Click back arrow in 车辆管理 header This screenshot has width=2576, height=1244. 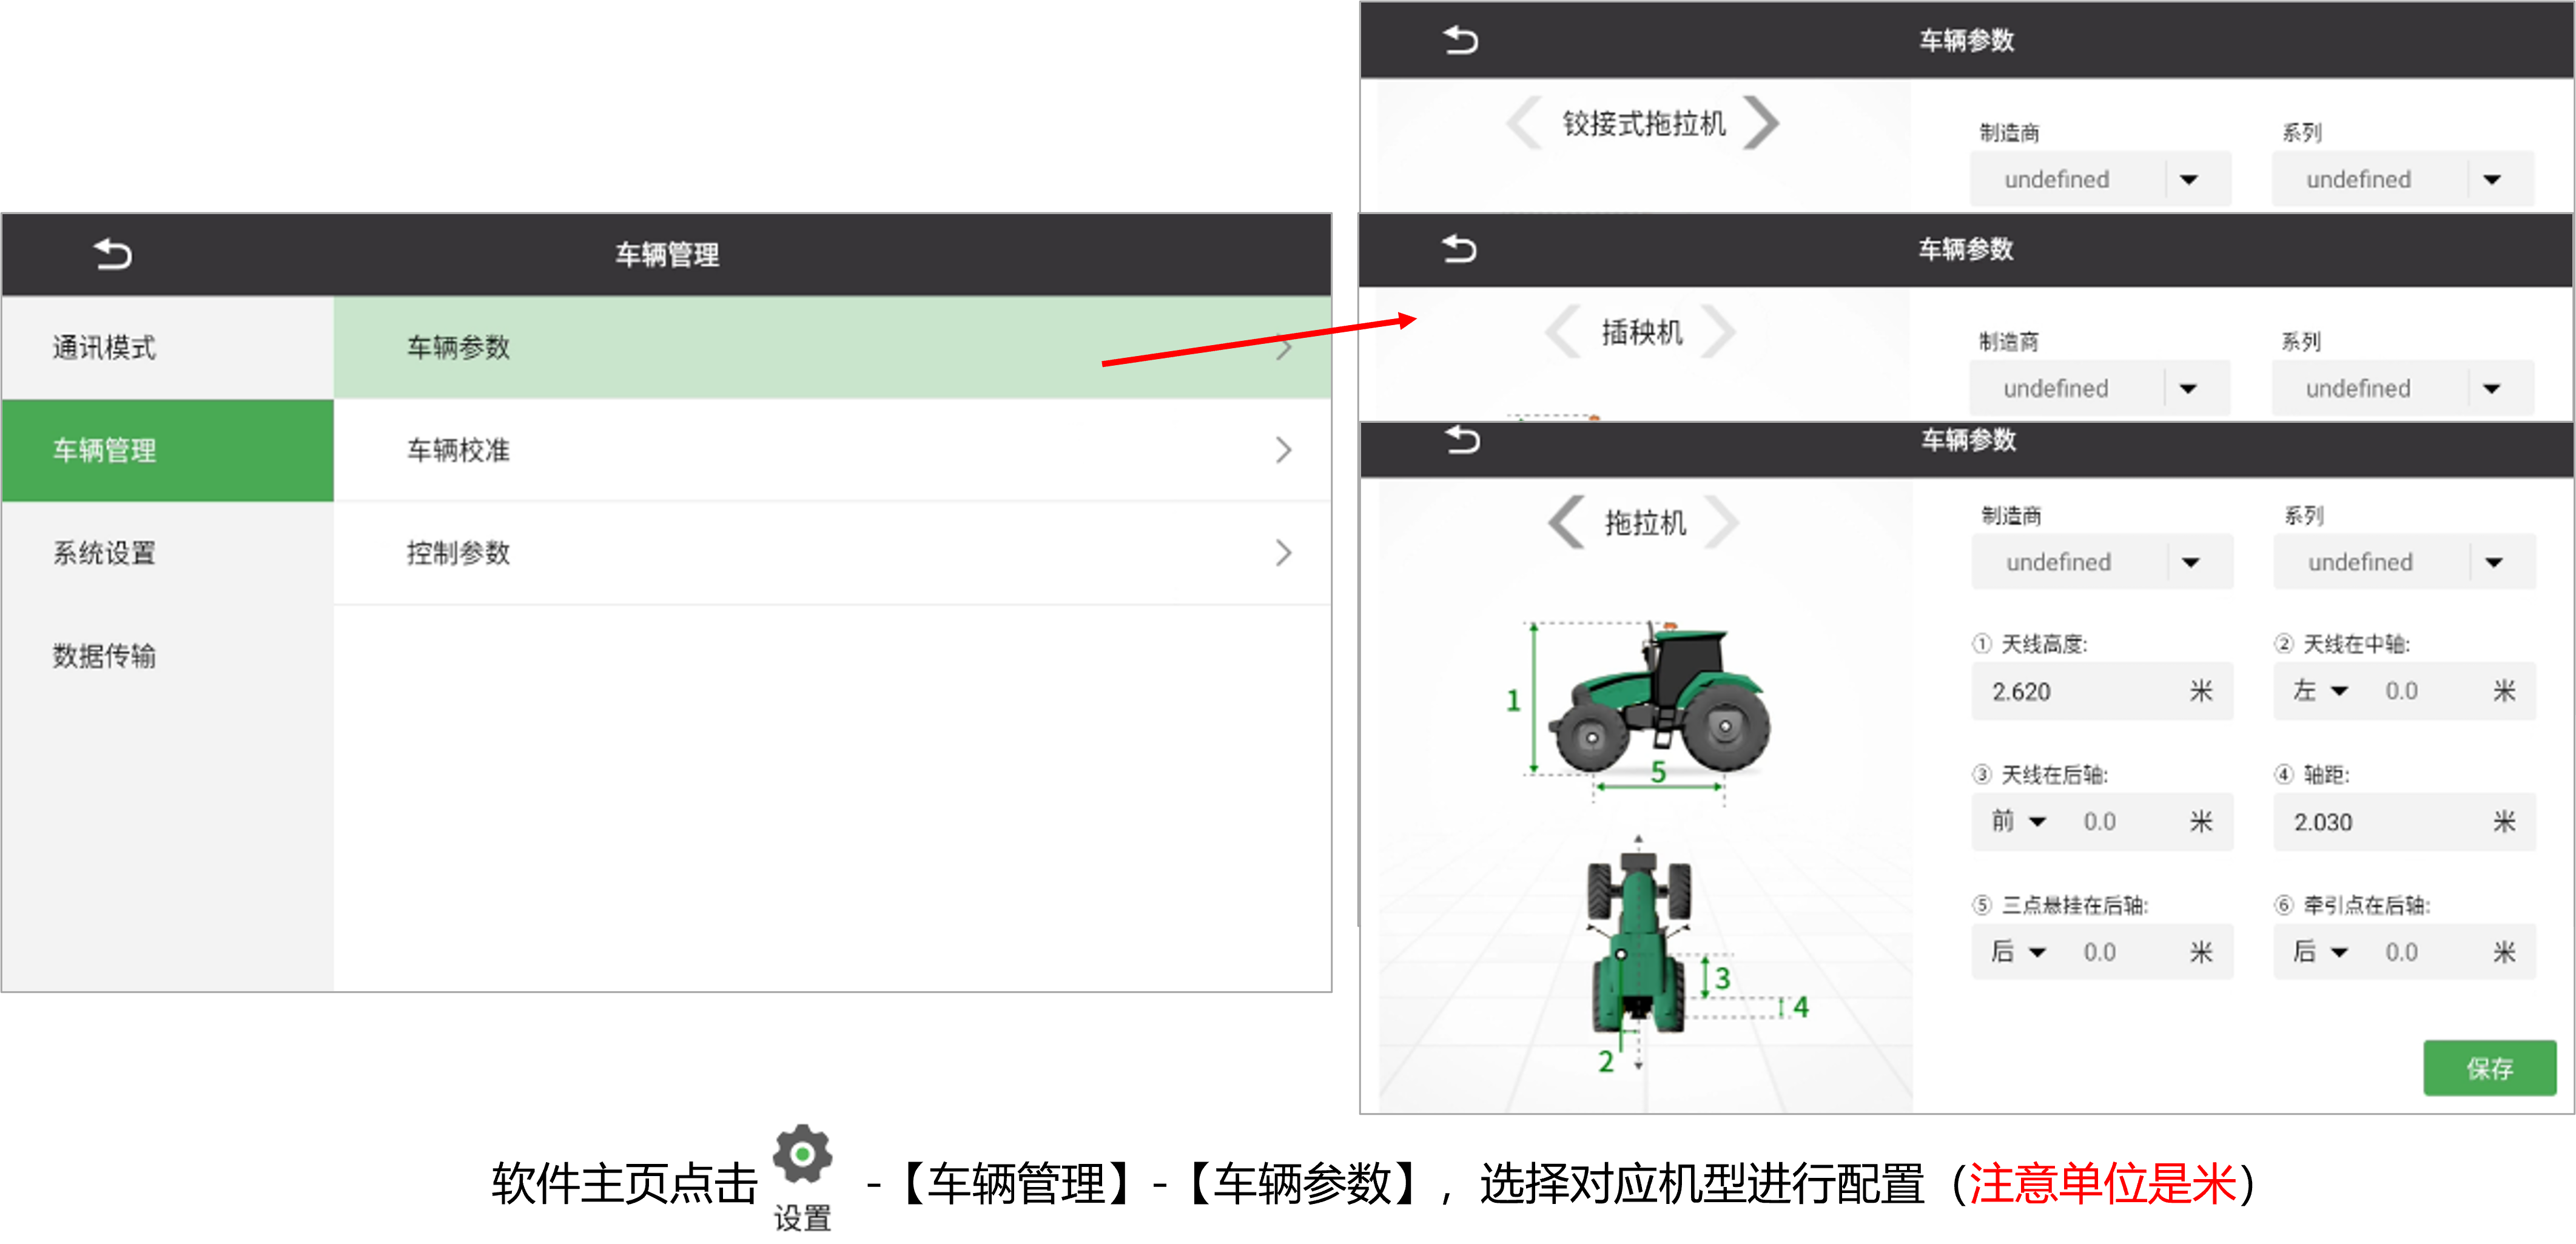point(112,254)
